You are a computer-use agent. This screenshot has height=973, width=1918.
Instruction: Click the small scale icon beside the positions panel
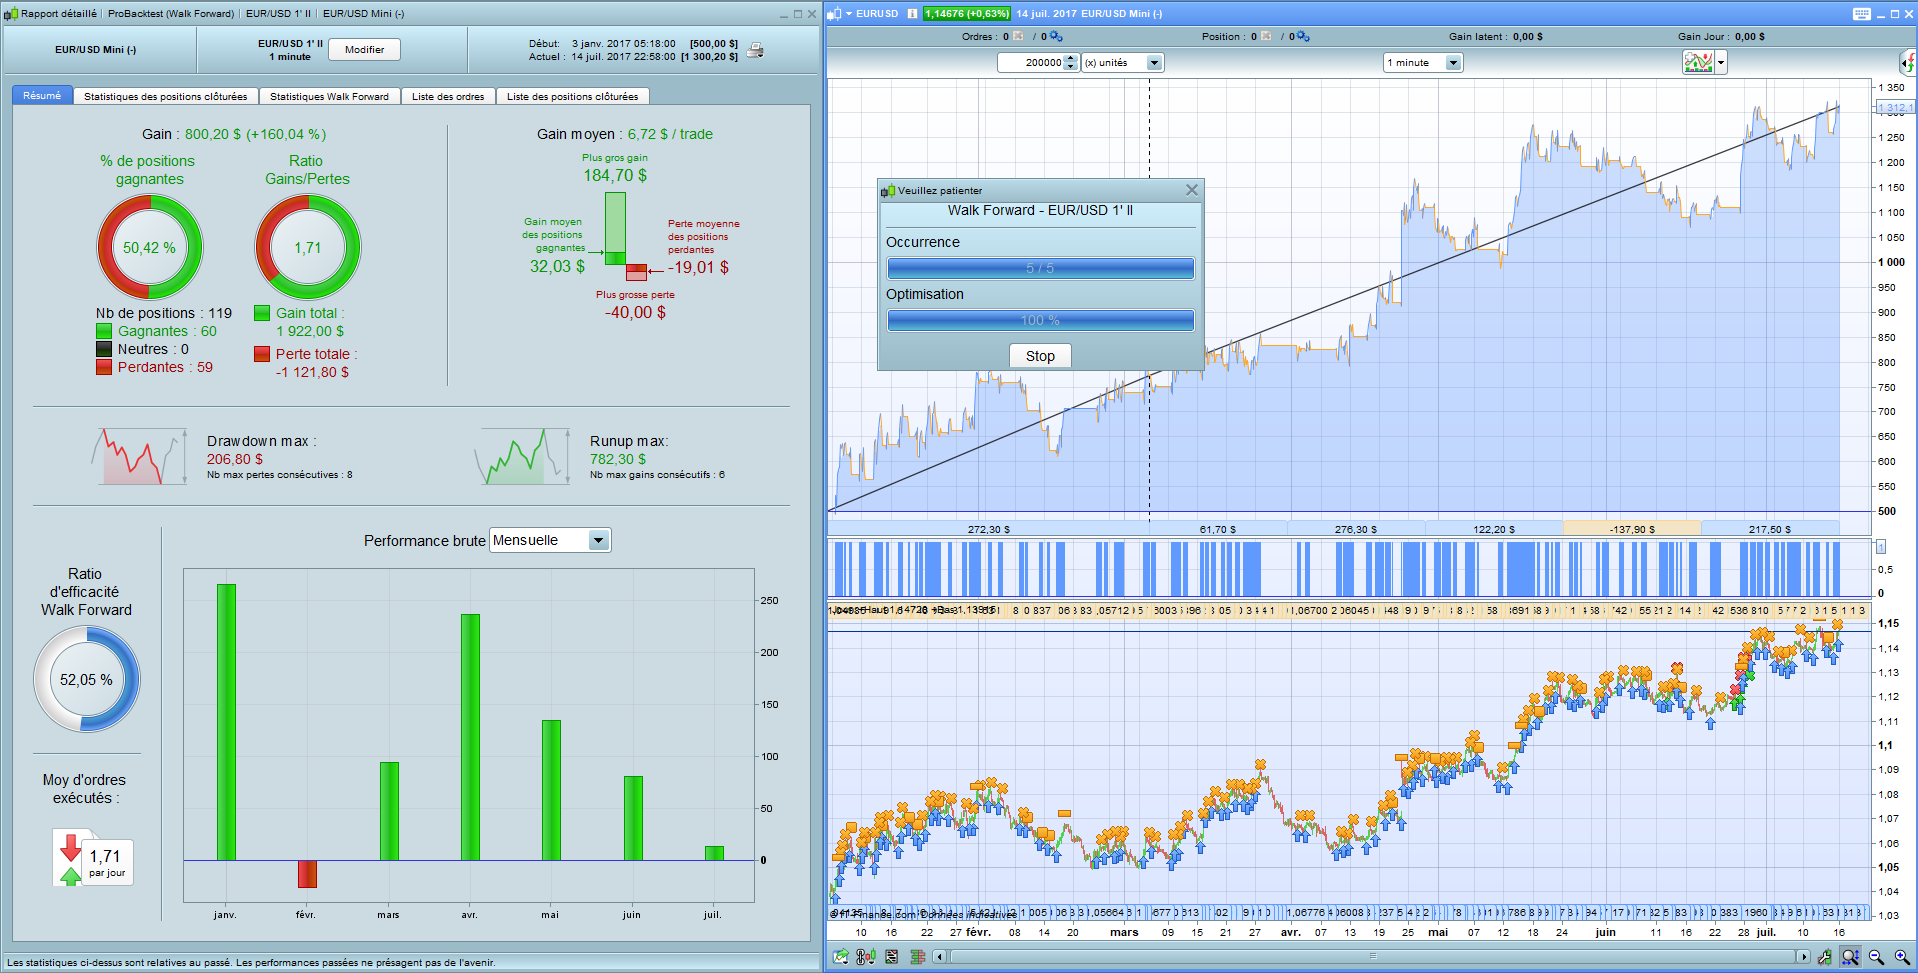(1880, 547)
